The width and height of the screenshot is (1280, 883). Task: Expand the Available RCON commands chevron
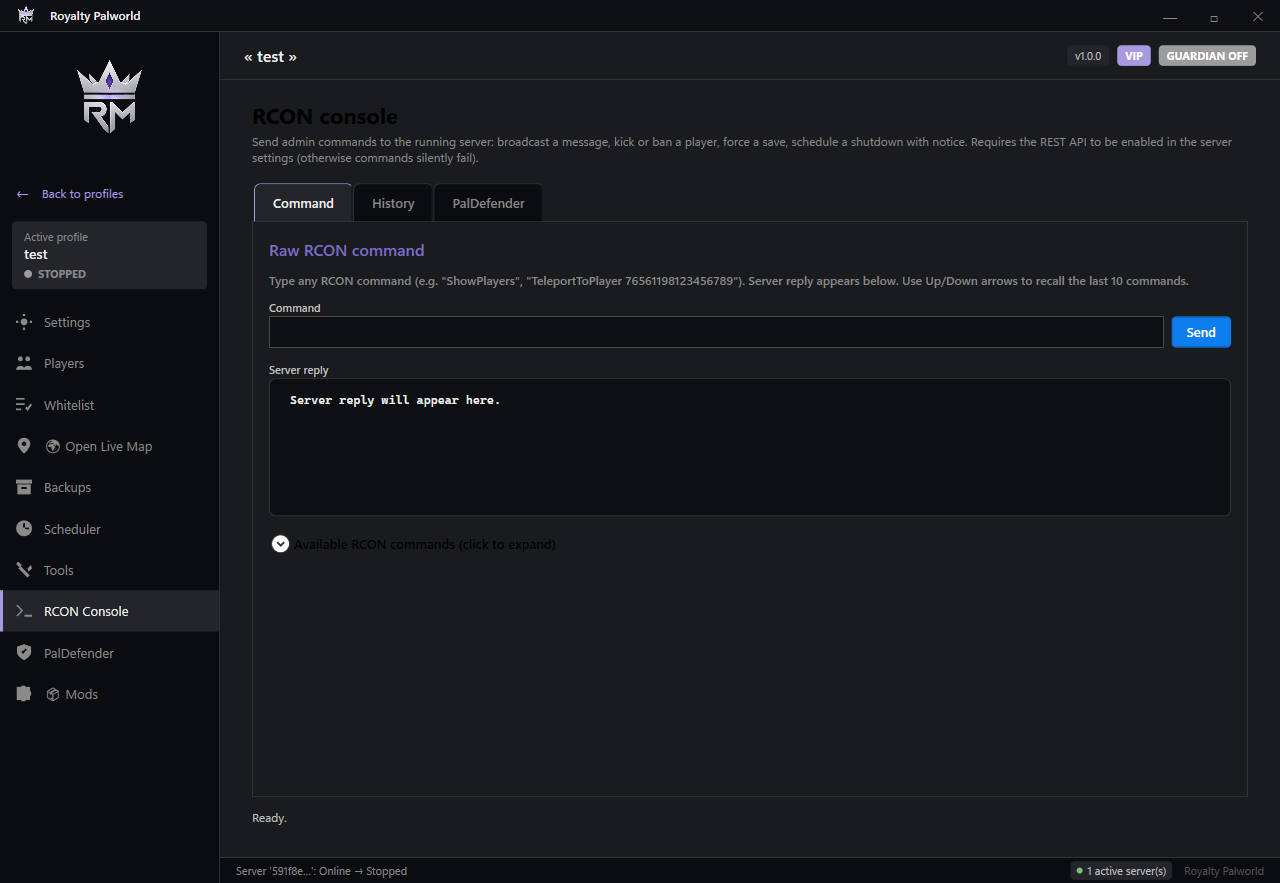click(x=281, y=544)
